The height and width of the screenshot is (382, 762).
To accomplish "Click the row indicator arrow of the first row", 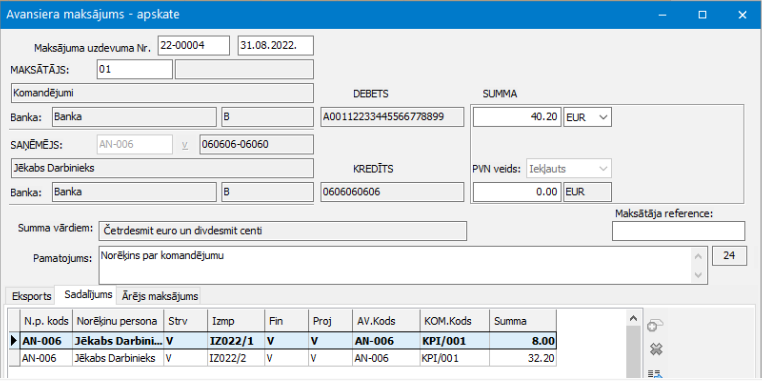I will 14,341.
